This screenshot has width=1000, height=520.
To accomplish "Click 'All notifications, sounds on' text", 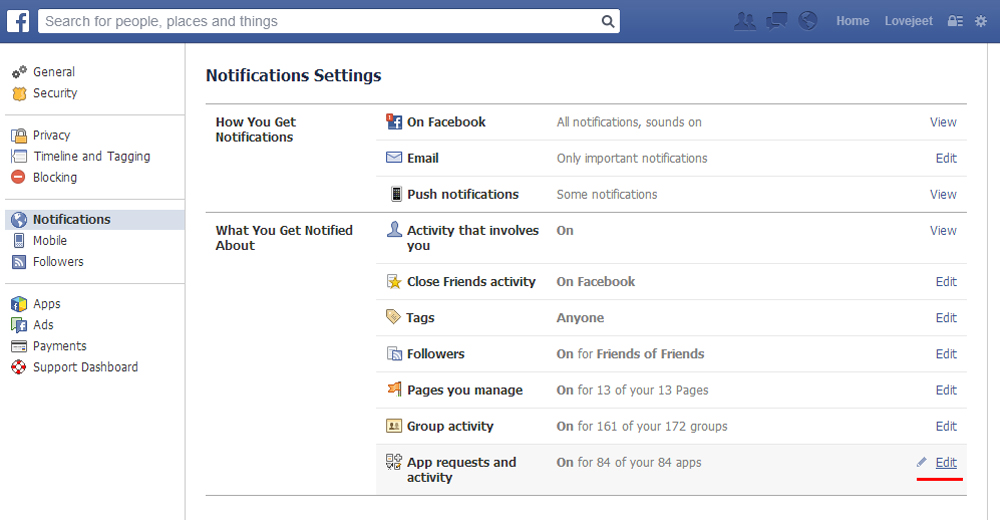I will (x=629, y=122).
